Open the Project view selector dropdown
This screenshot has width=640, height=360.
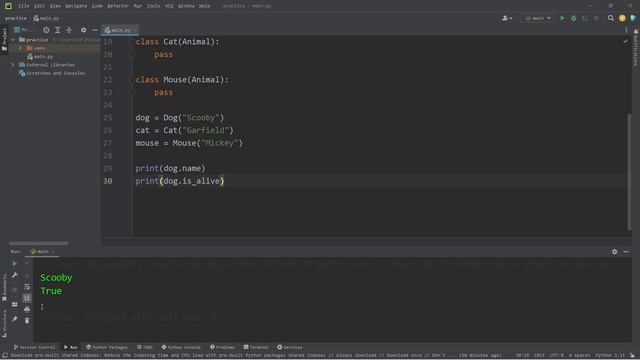[24, 30]
